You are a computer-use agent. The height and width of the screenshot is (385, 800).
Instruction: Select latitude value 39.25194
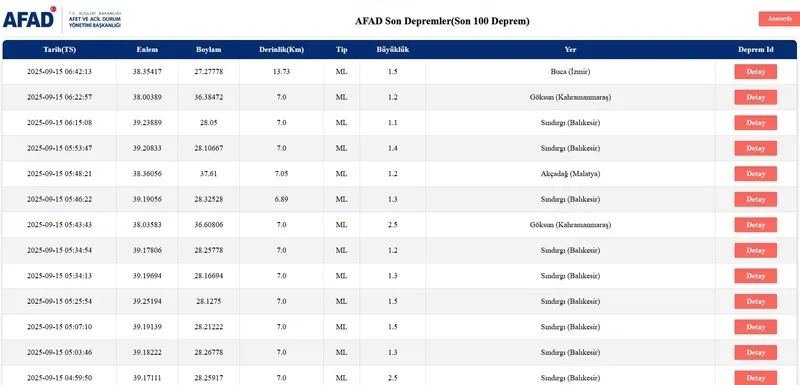pos(147,301)
